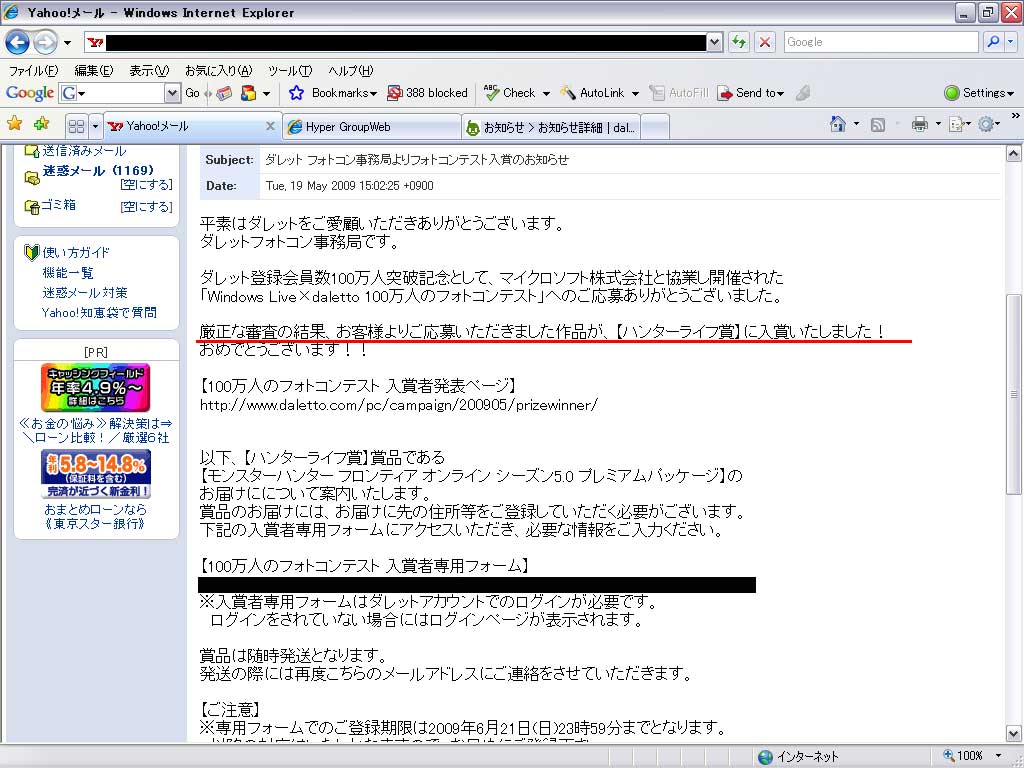Viewport: 1024px width, 768px height.
Task: Open the ゴミ箱 folder
Action: click(58, 205)
